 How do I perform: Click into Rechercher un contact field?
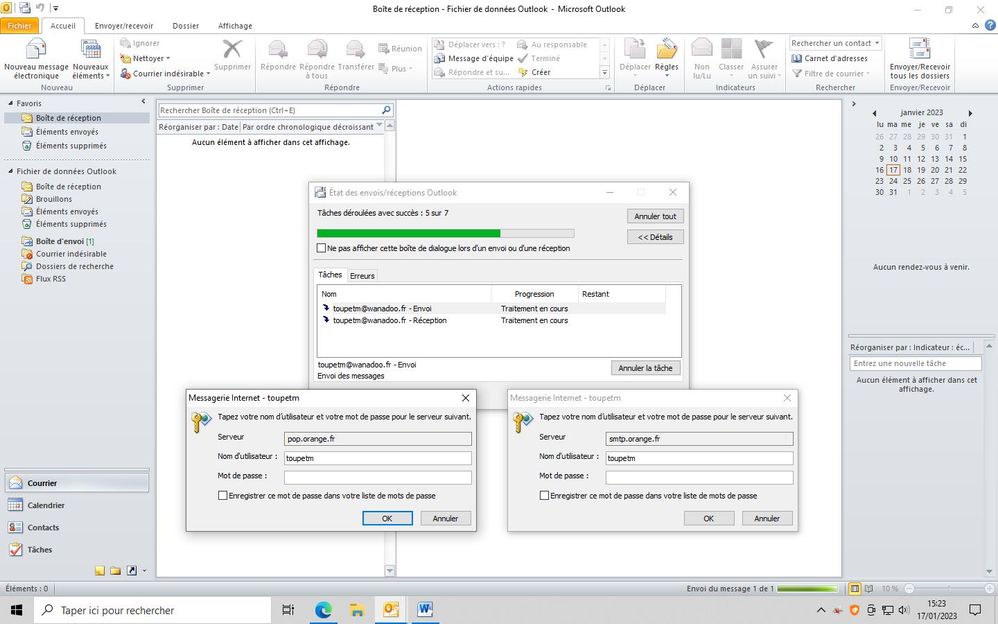[831, 43]
